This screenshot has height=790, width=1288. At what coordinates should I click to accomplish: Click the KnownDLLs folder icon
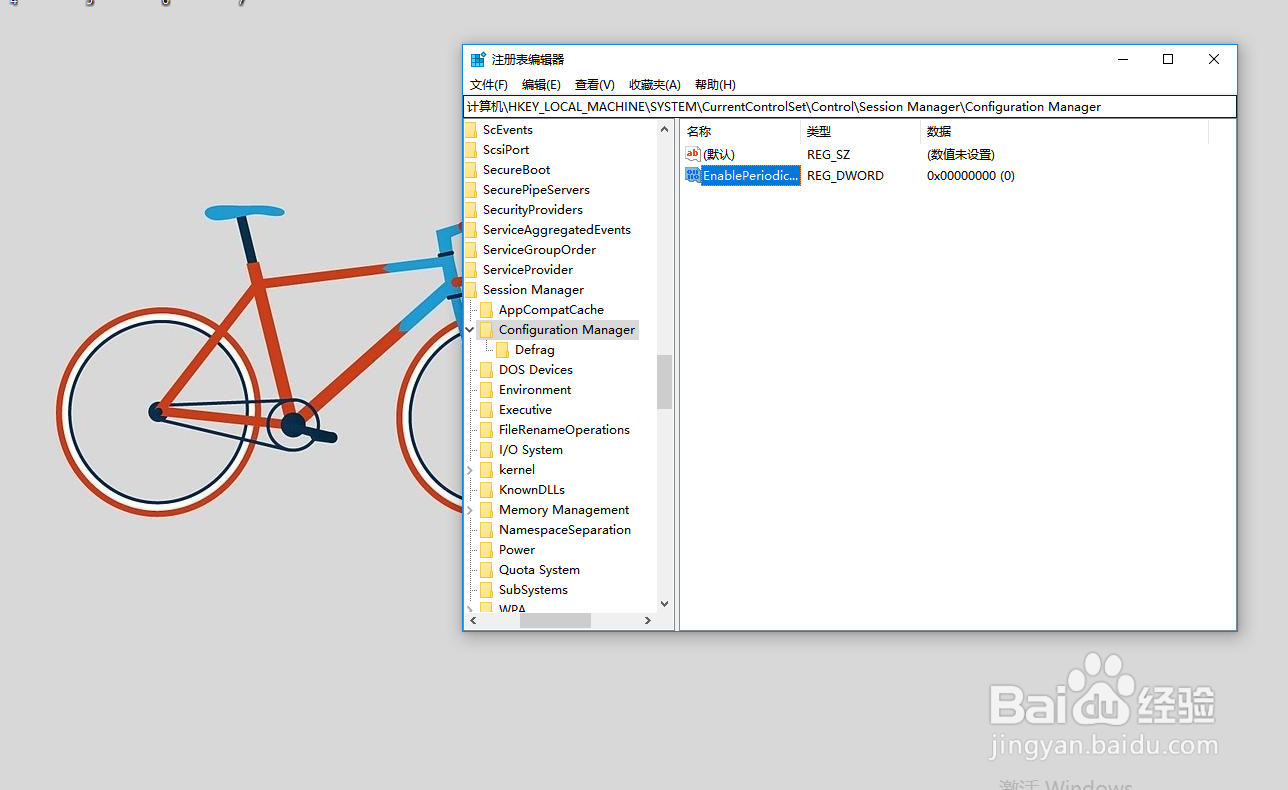coord(487,490)
